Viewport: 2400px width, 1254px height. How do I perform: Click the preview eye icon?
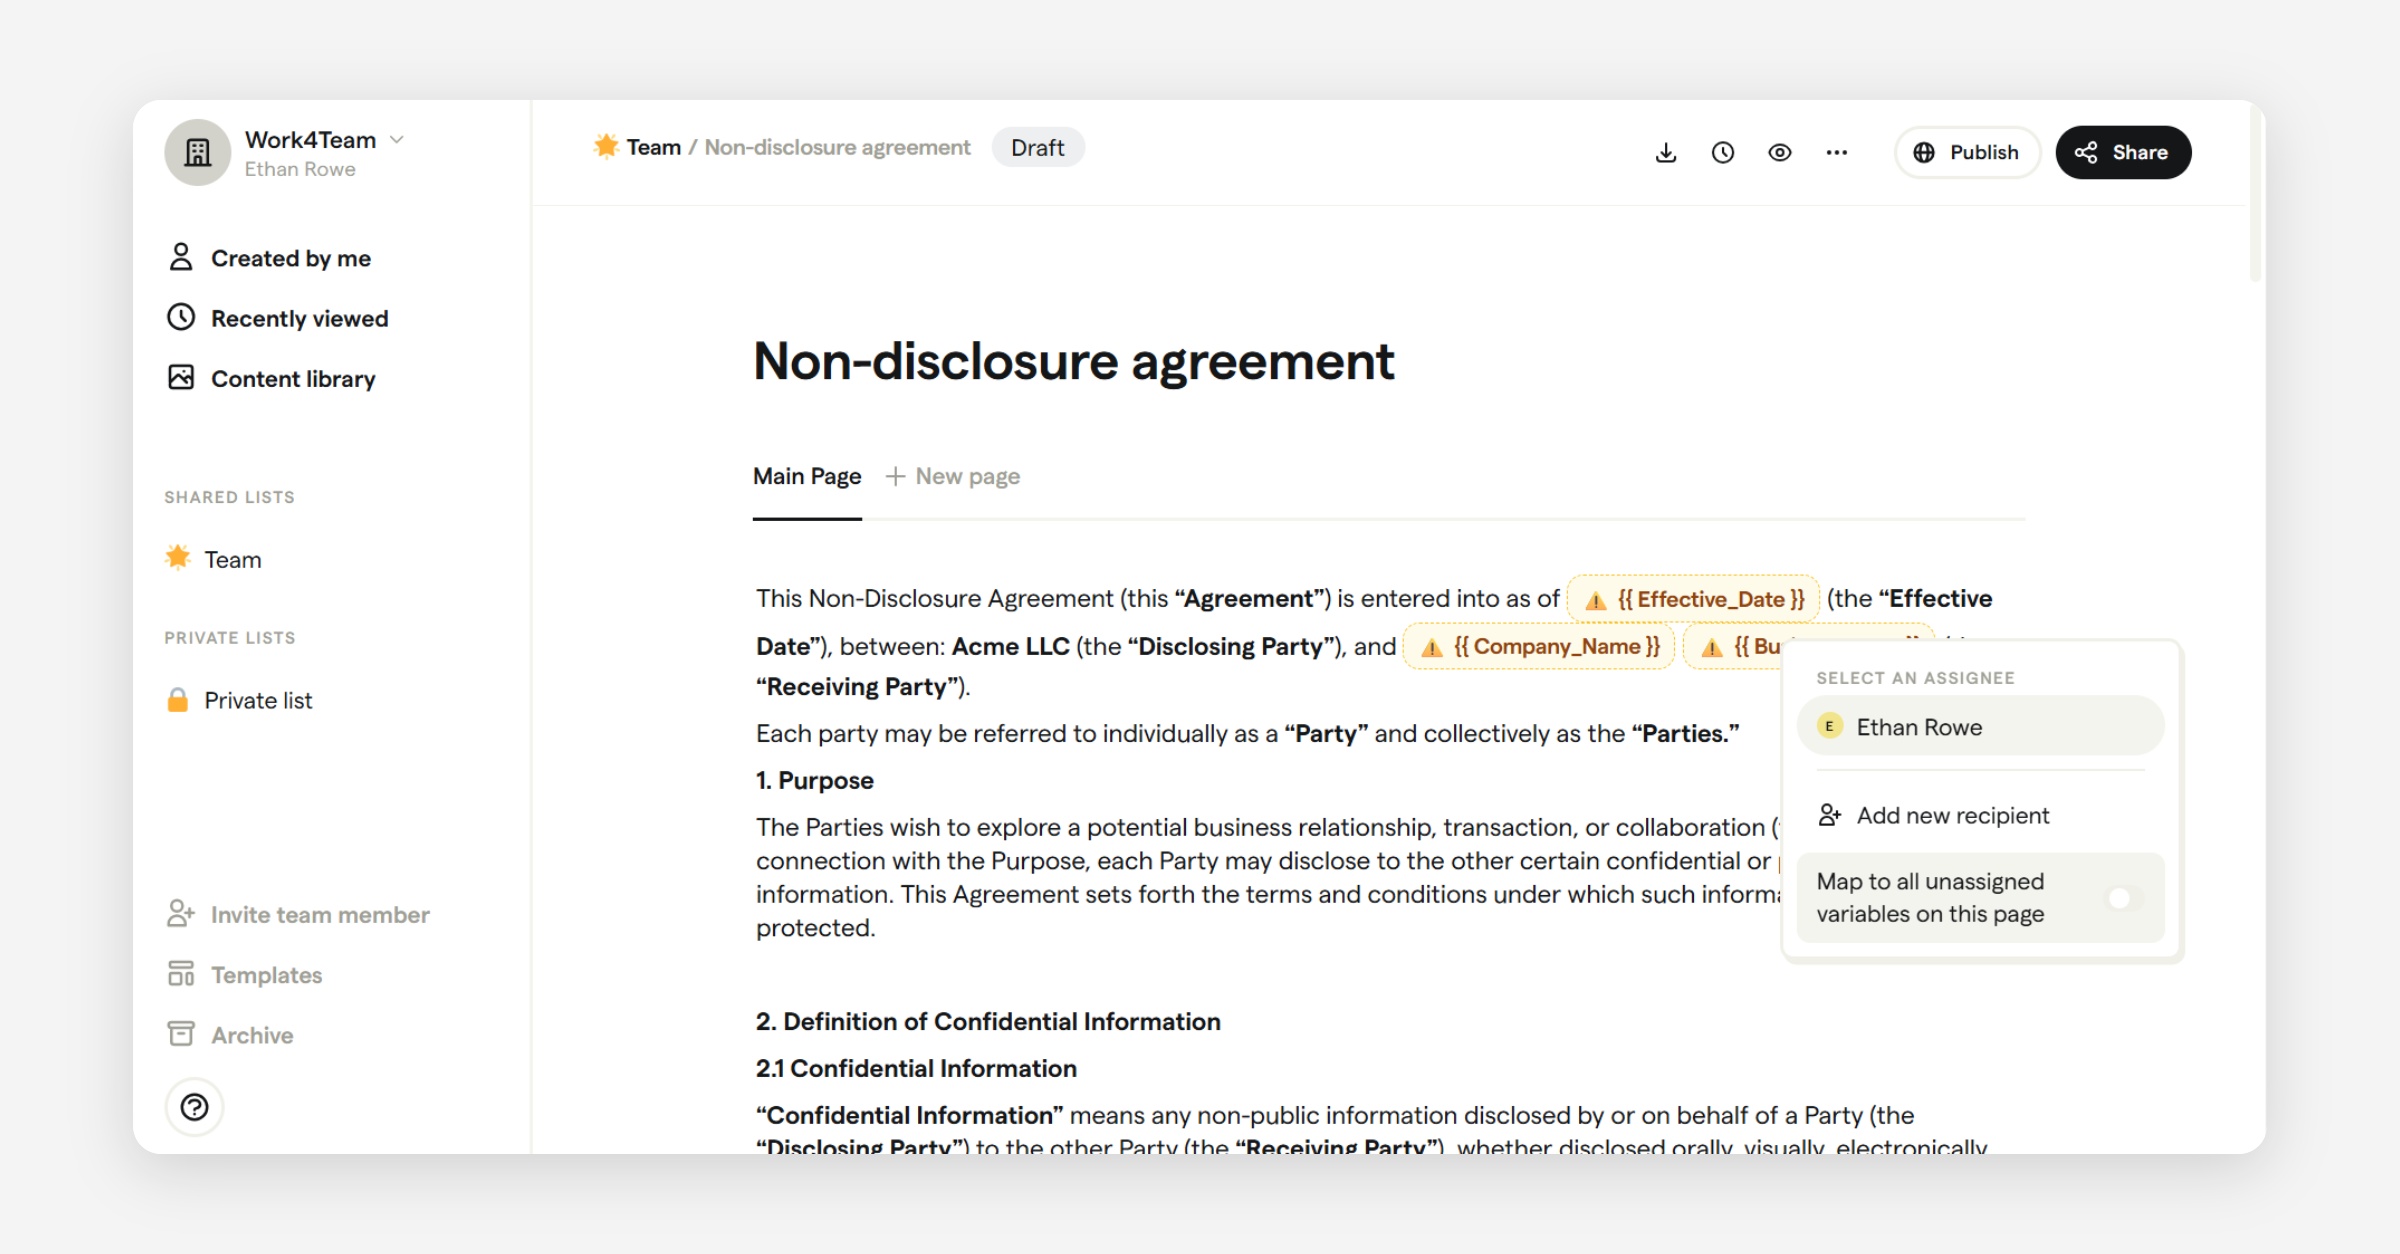pos(1779,152)
